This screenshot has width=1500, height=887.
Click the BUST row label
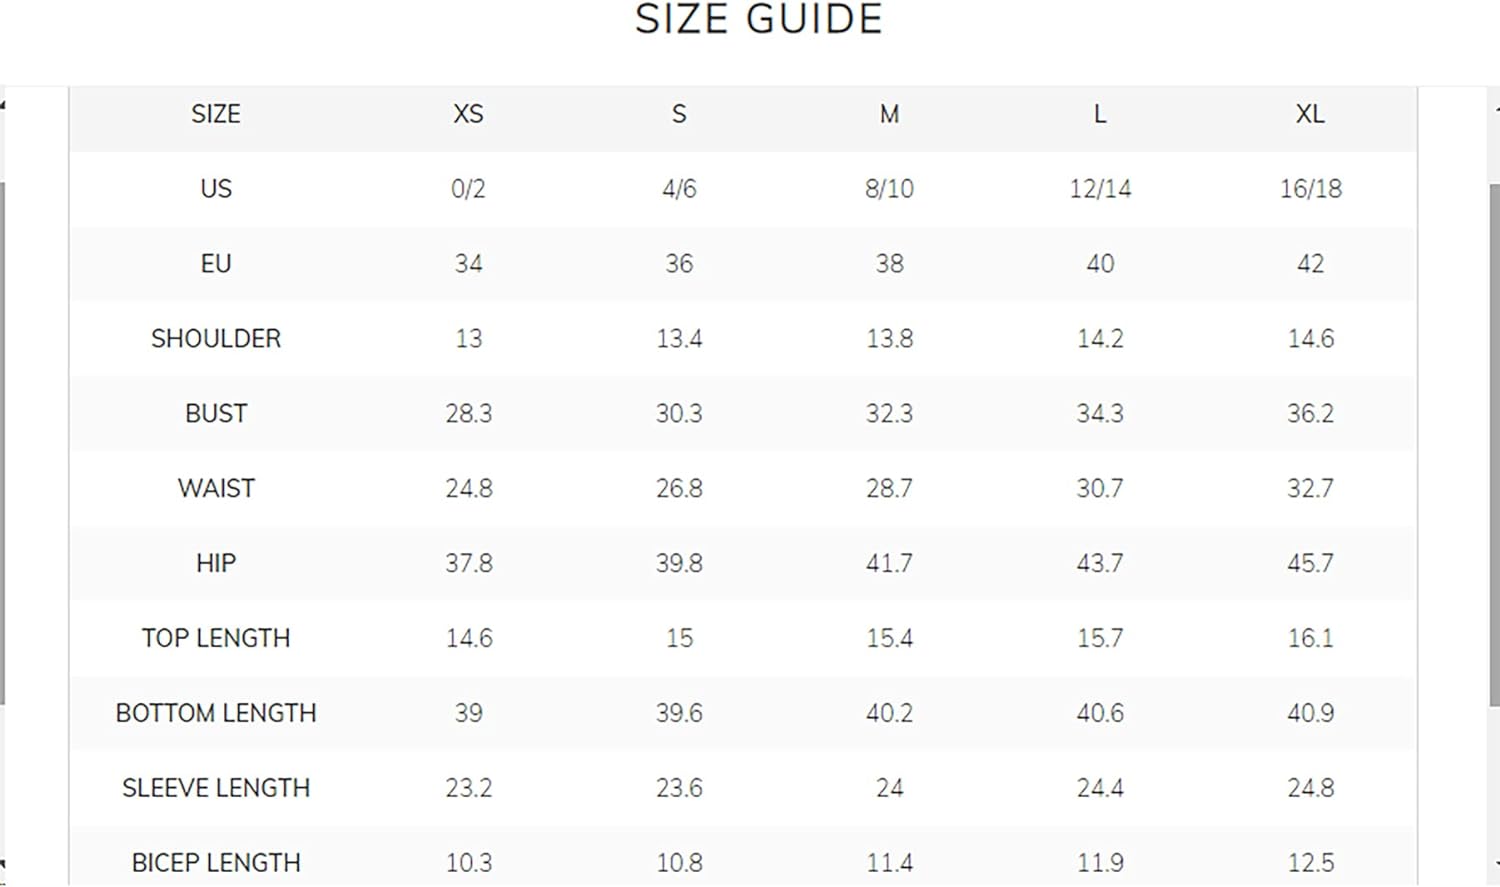pyautogui.click(x=216, y=413)
